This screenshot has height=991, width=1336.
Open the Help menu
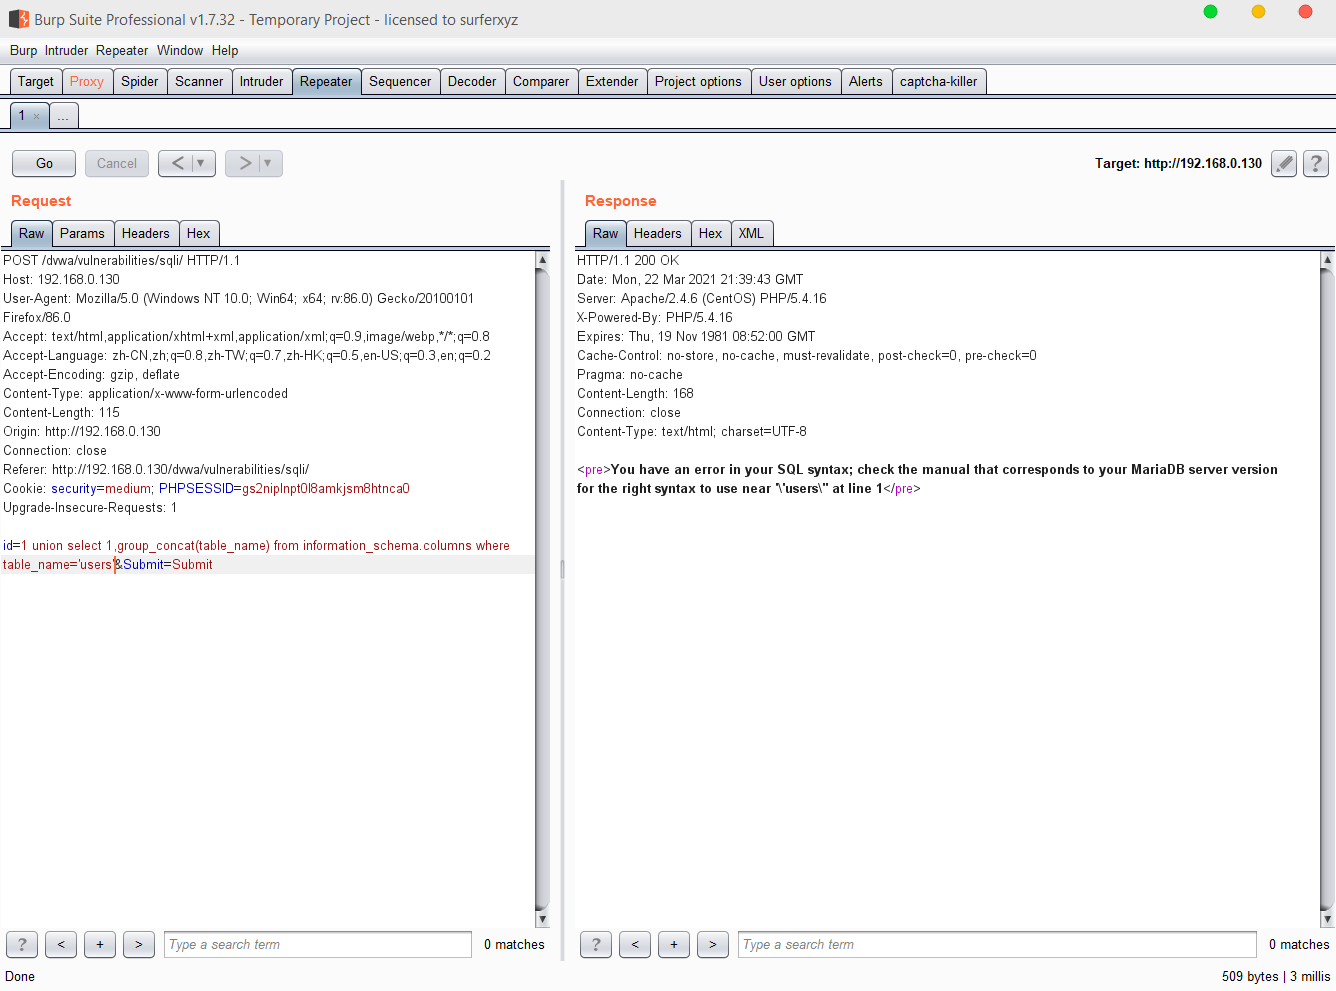[225, 50]
